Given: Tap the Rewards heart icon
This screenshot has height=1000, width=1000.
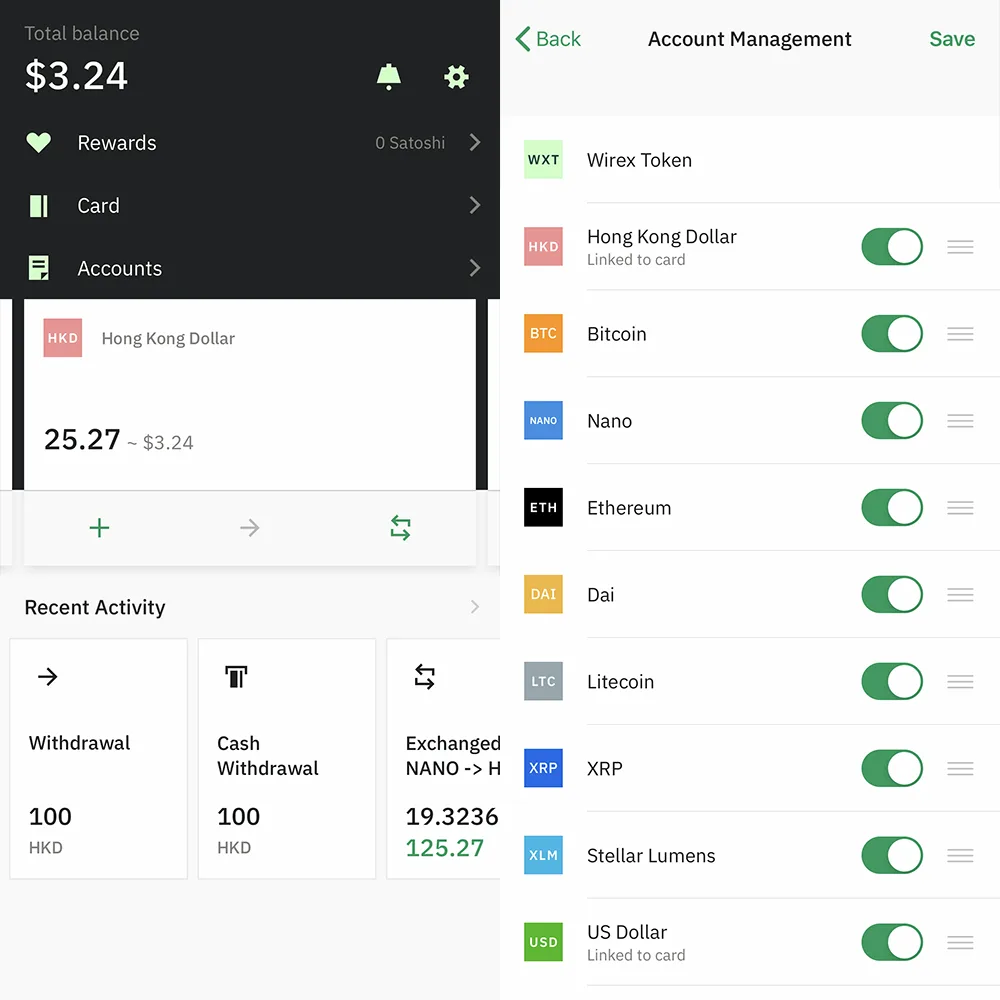Looking at the screenshot, I should pyautogui.click(x=38, y=142).
